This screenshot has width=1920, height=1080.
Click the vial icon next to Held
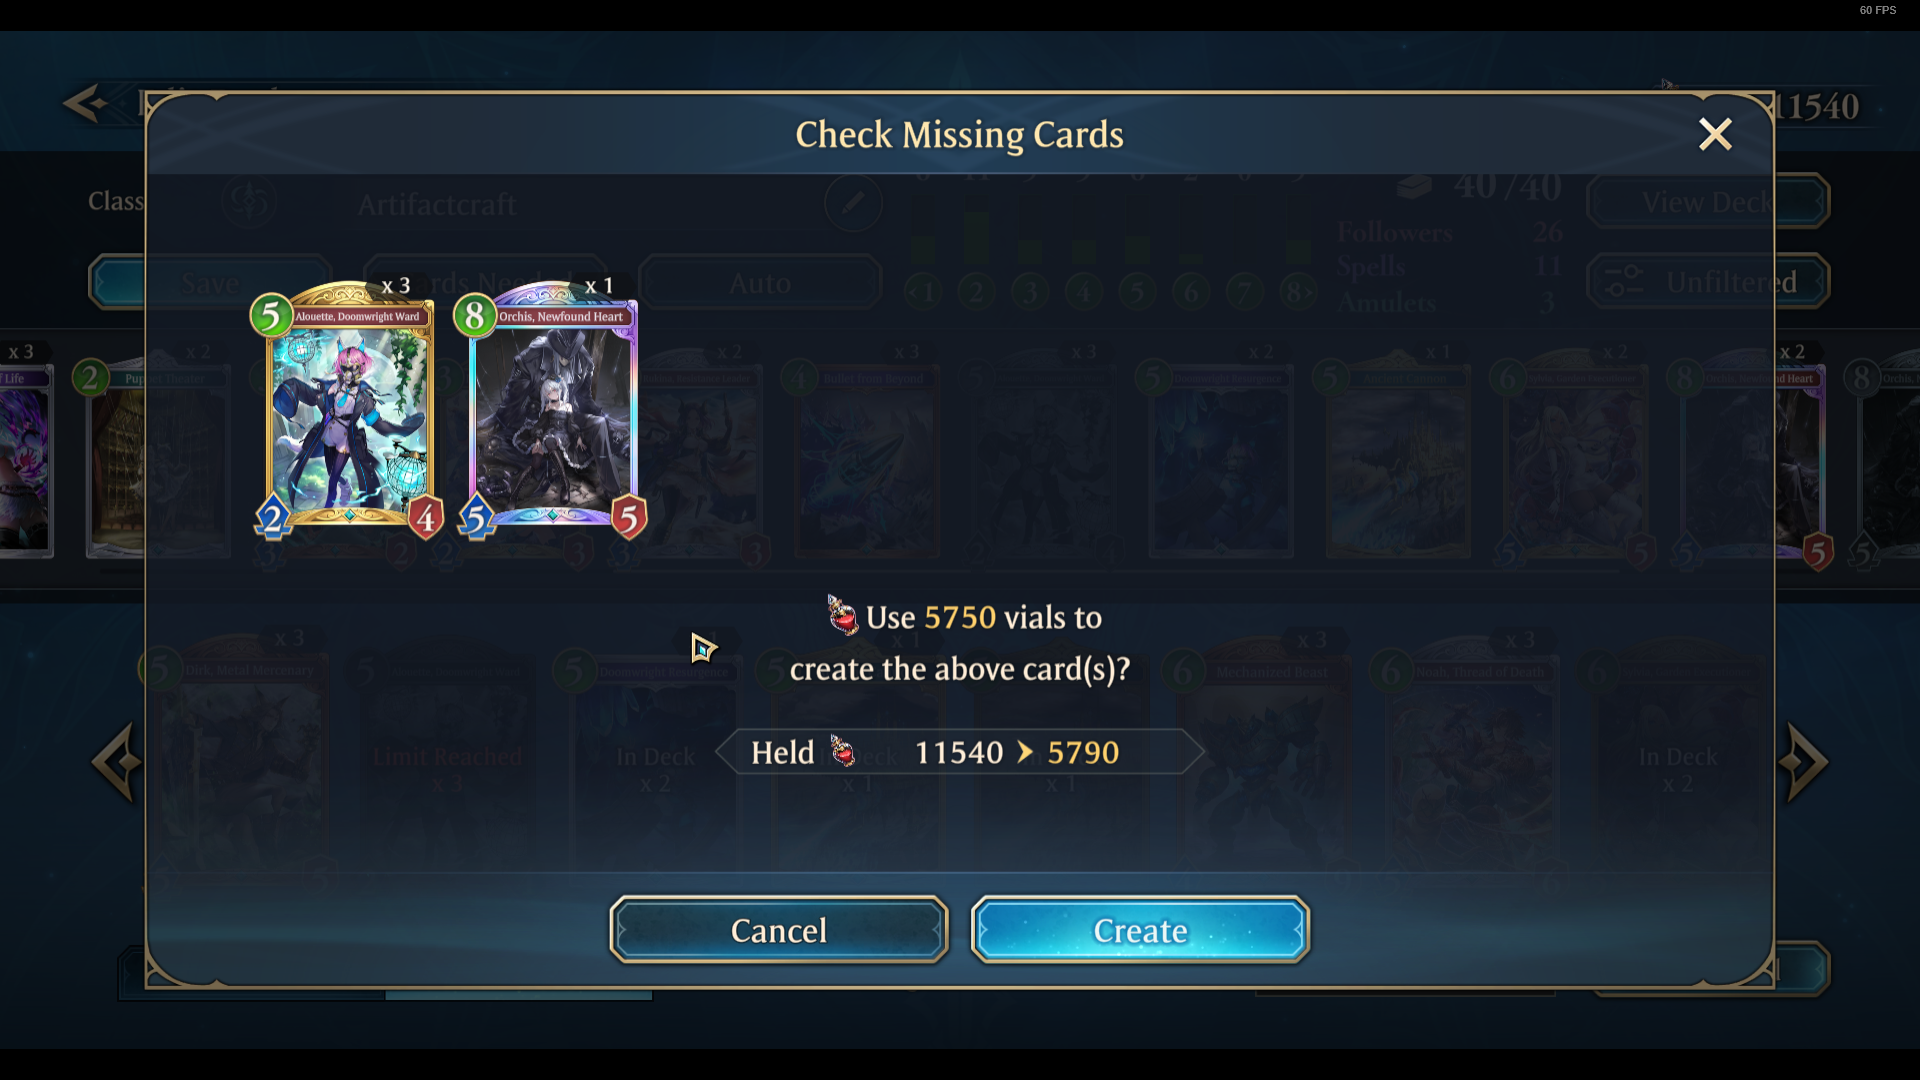click(843, 751)
